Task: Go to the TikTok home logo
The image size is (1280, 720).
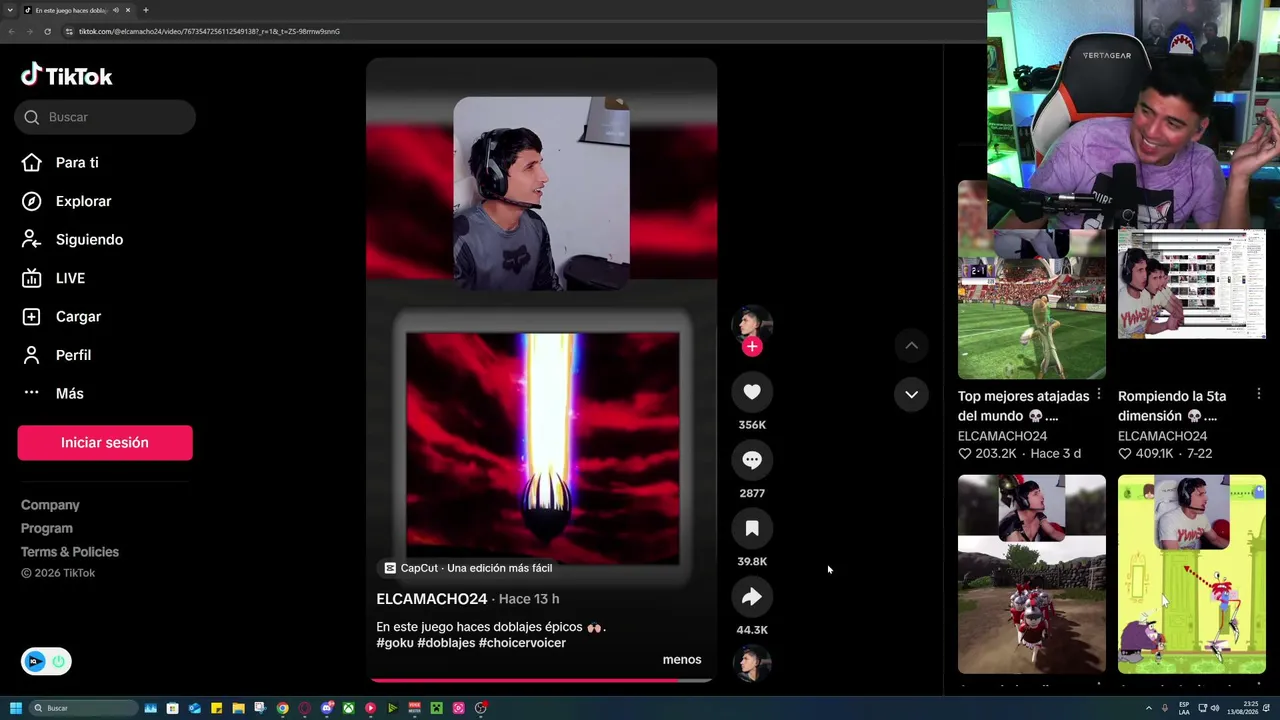Action: tap(67, 75)
